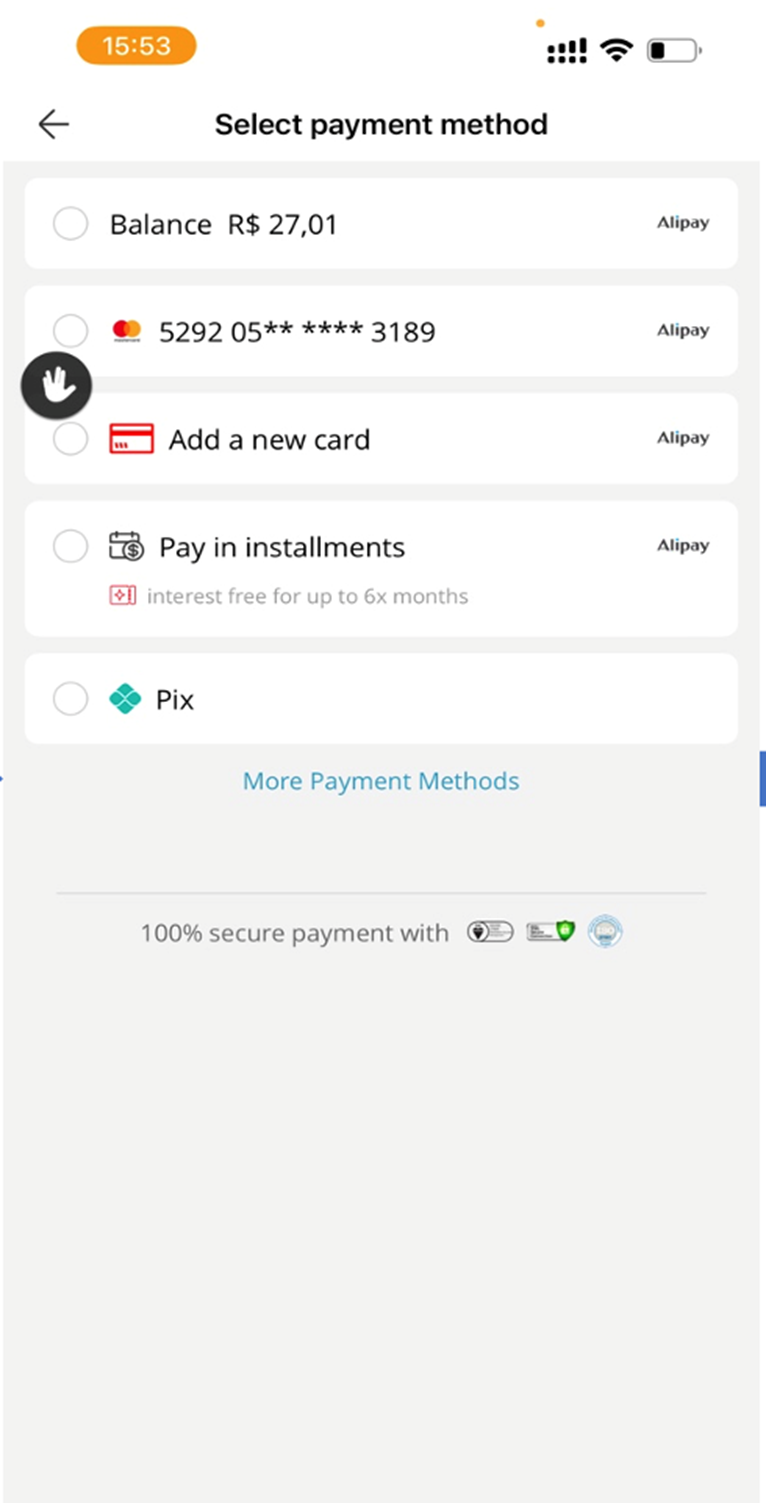Click the 15:53 orange time pill

pos(136,46)
